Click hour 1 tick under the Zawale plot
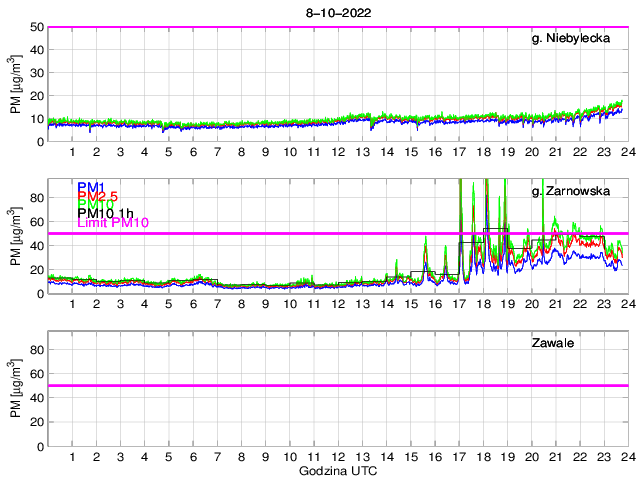This screenshot has width=640, height=480. pyautogui.click(x=73, y=456)
